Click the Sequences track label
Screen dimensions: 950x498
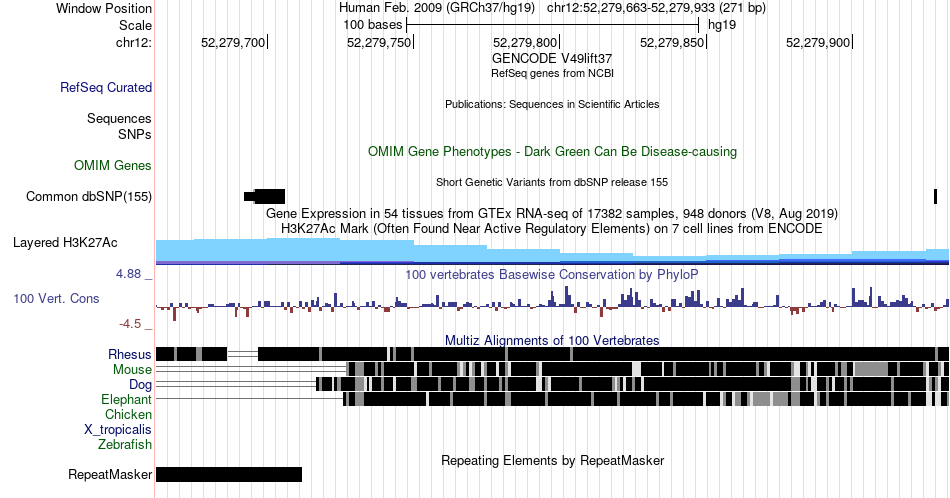[119, 118]
